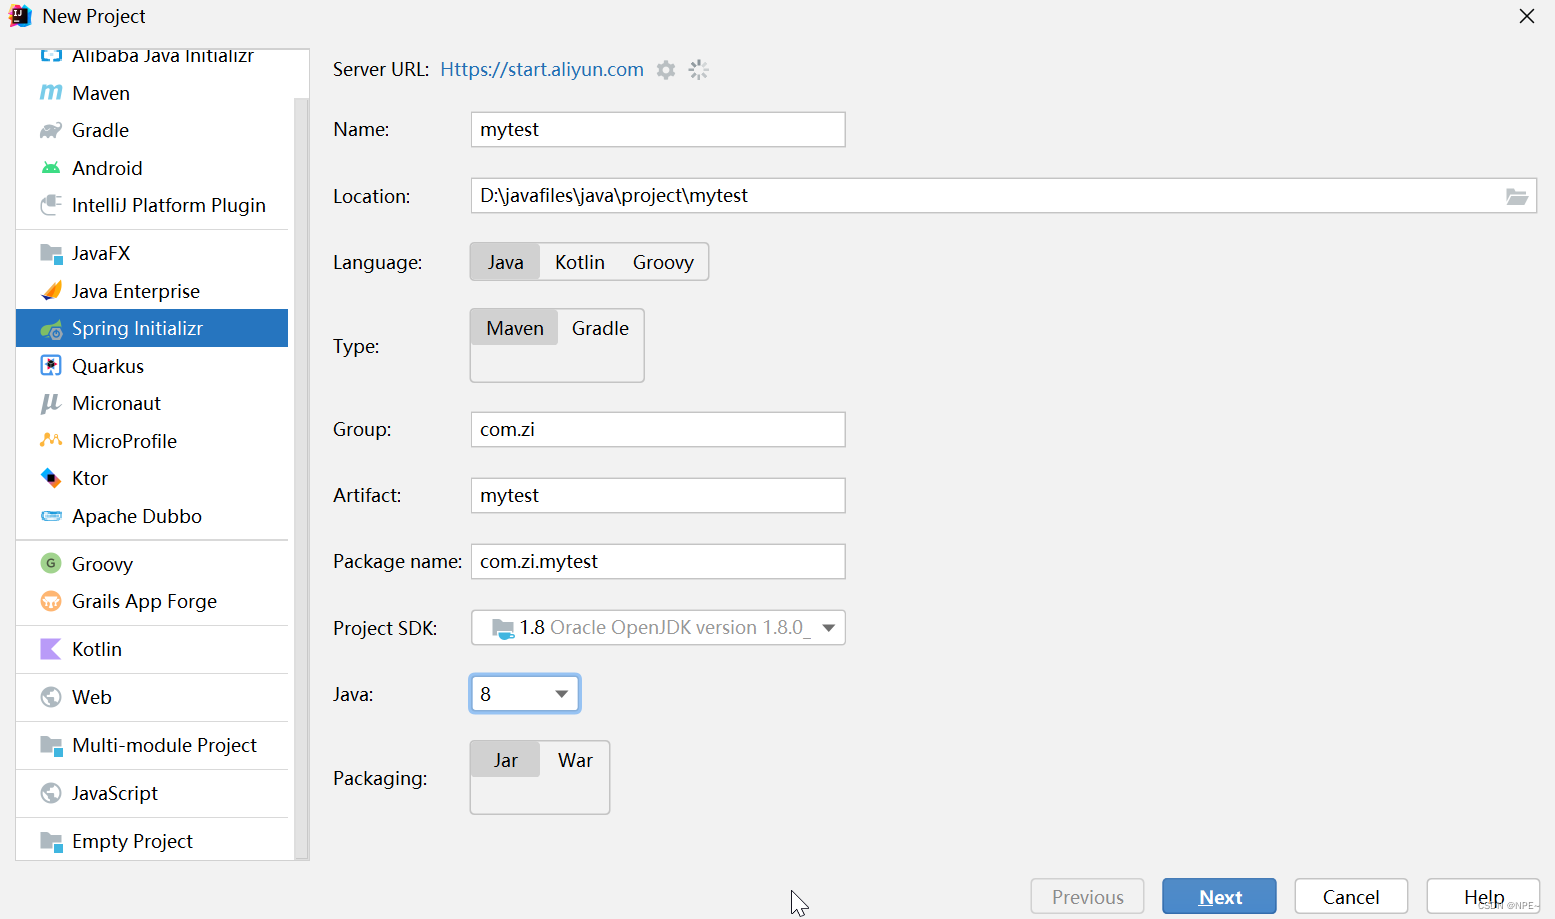Click the Web globe icon
Viewport: 1555px width, 919px height.
pos(51,697)
